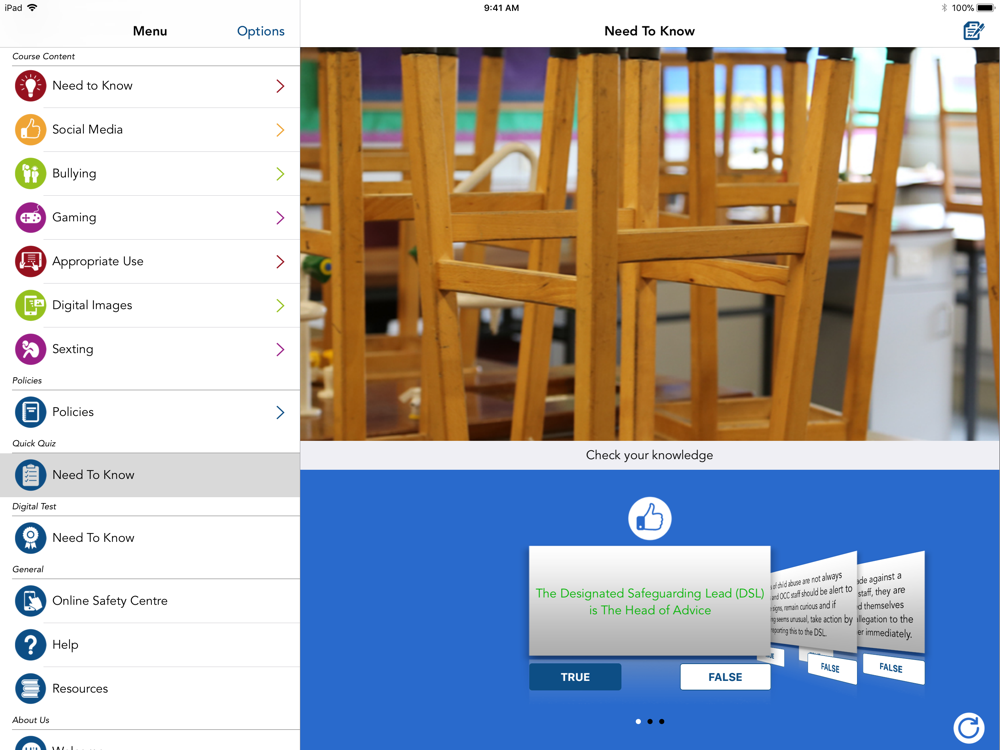Open the Bullying menu item
Image resolution: width=1000 pixels, height=750 pixels.
pos(150,173)
